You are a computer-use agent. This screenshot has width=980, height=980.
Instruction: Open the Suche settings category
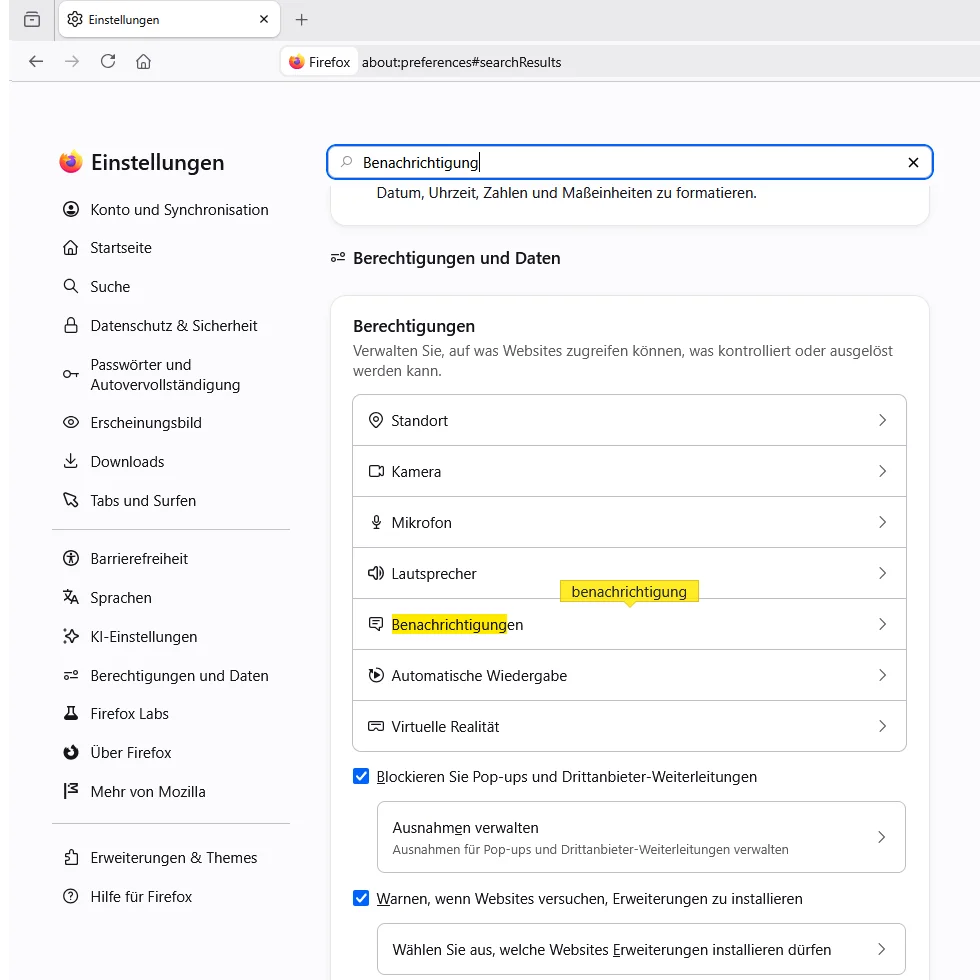(x=109, y=287)
